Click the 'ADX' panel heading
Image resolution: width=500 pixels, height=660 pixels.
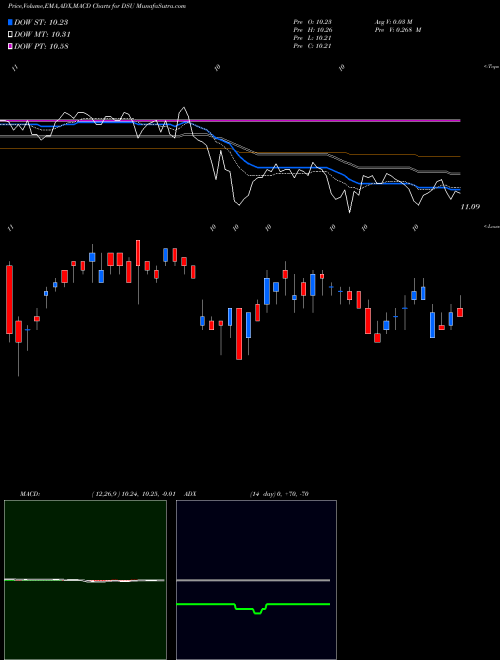point(191,494)
